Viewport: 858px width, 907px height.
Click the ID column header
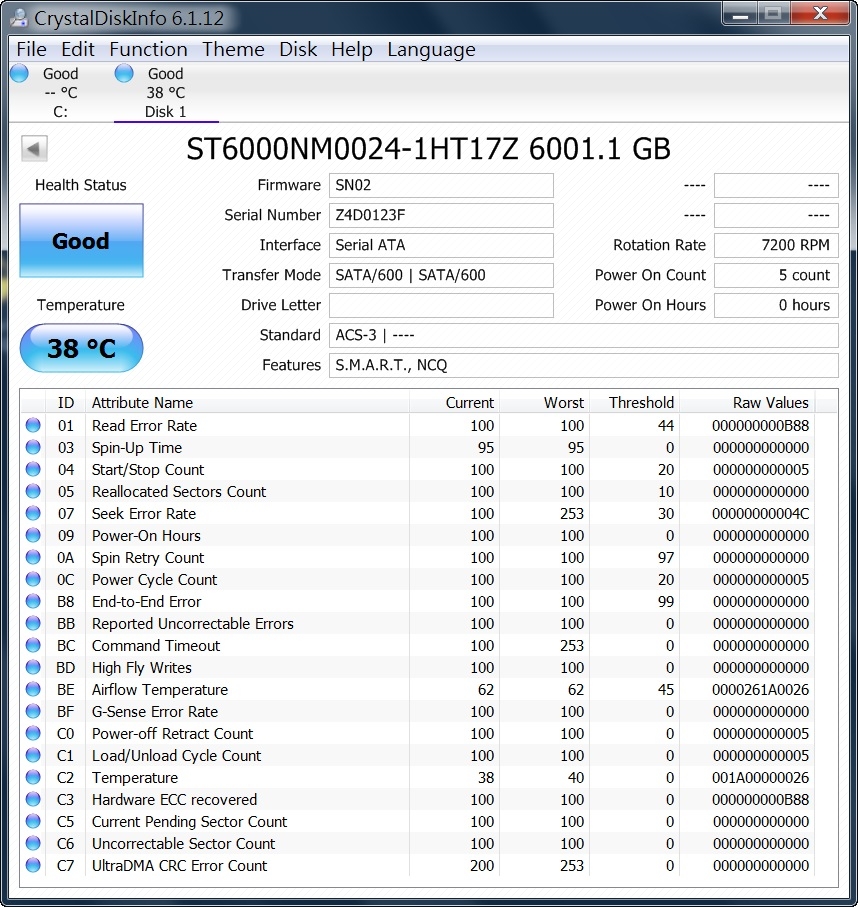[65, 403]
